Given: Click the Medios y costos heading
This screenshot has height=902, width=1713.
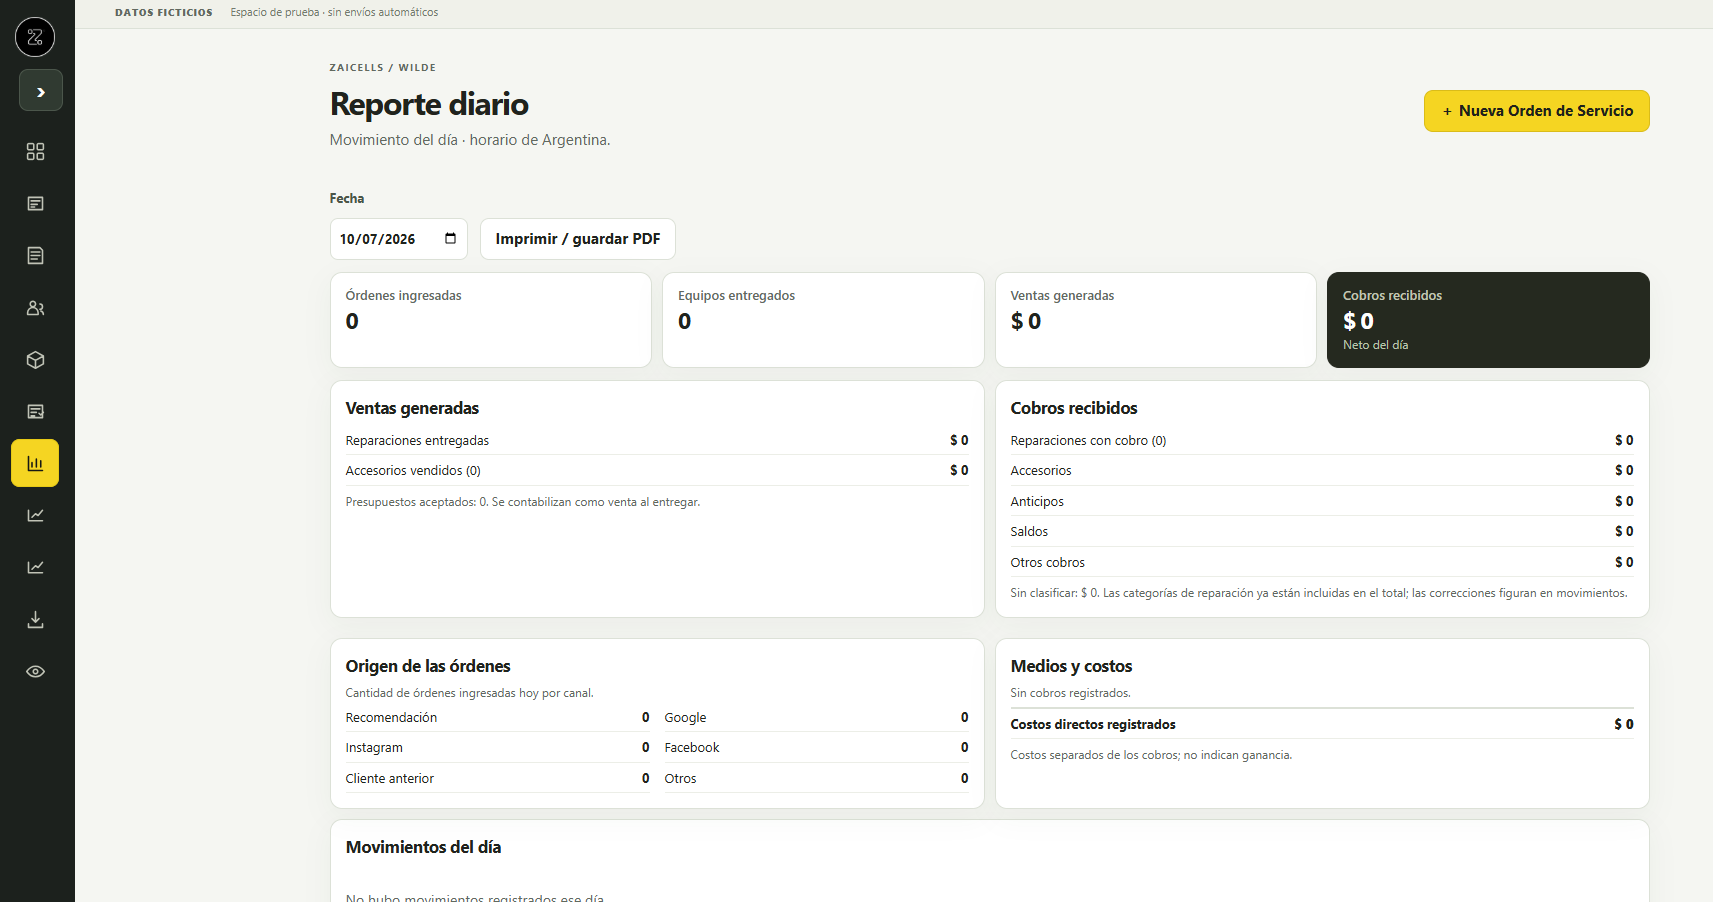Looking at the screenshot, I should click(x=1071, y=666).
